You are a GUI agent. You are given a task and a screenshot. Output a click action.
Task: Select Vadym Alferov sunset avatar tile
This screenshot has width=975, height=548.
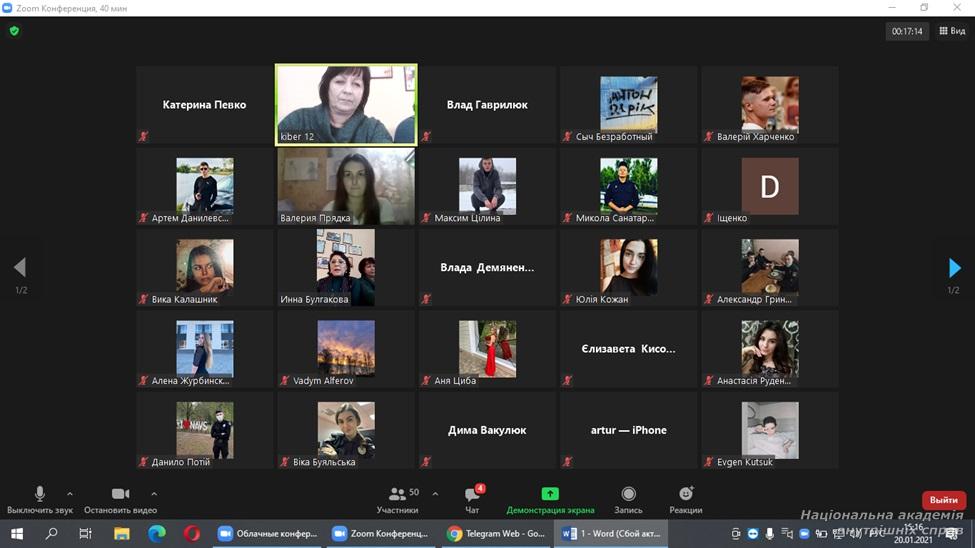[346, 349]
